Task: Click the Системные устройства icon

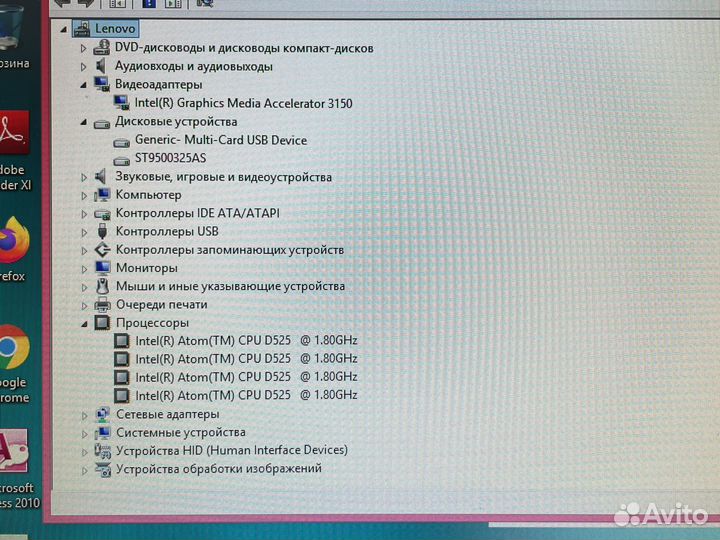Action: point(102,433)
